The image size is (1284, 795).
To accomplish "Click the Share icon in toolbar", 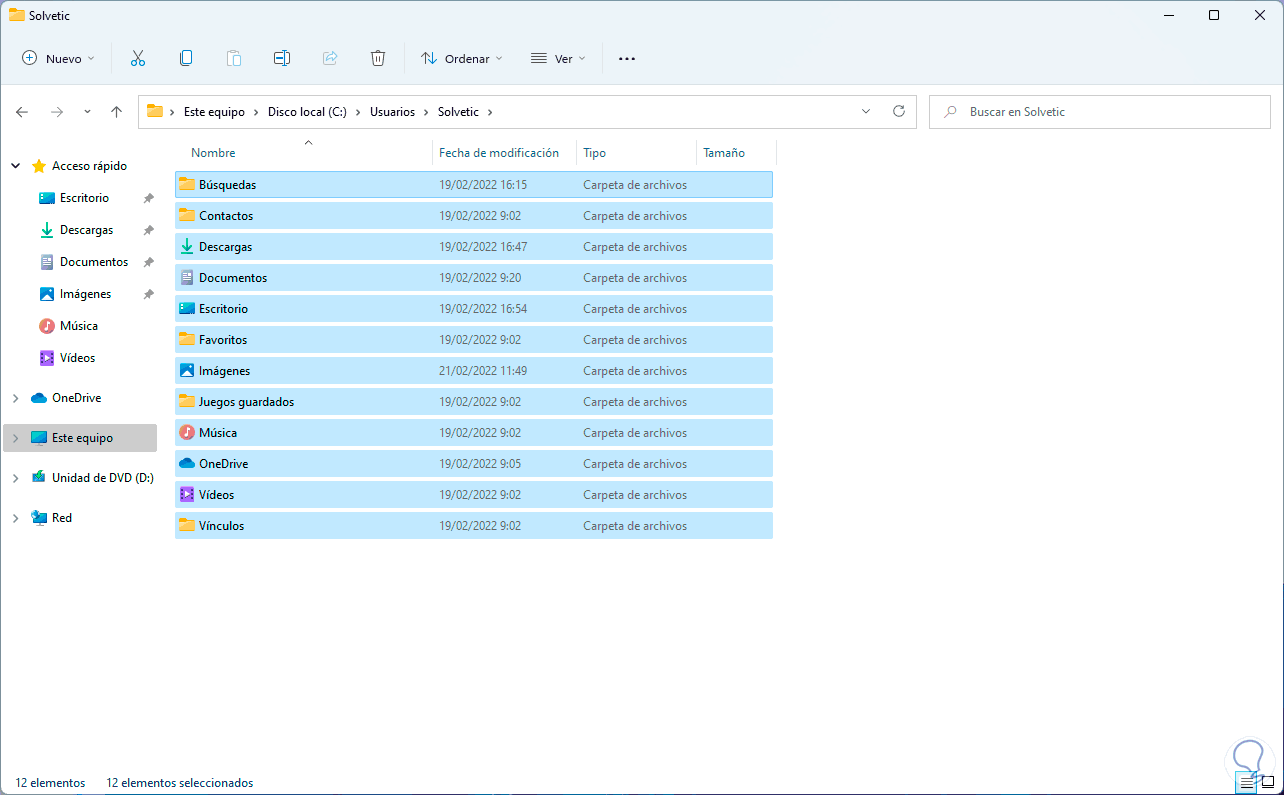I will [330, 59].
